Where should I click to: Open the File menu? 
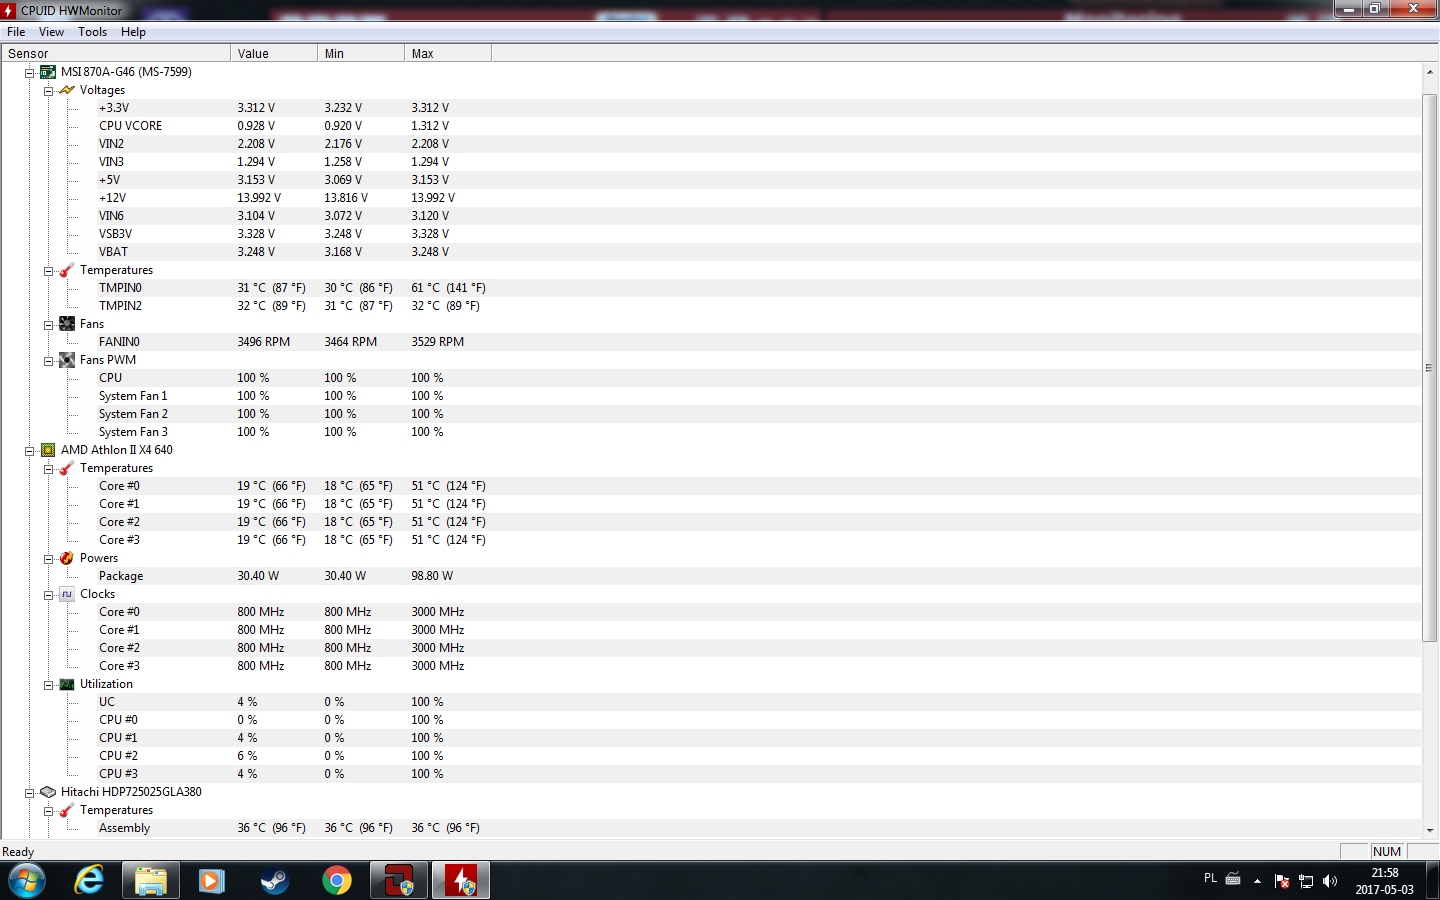[16, 32]
